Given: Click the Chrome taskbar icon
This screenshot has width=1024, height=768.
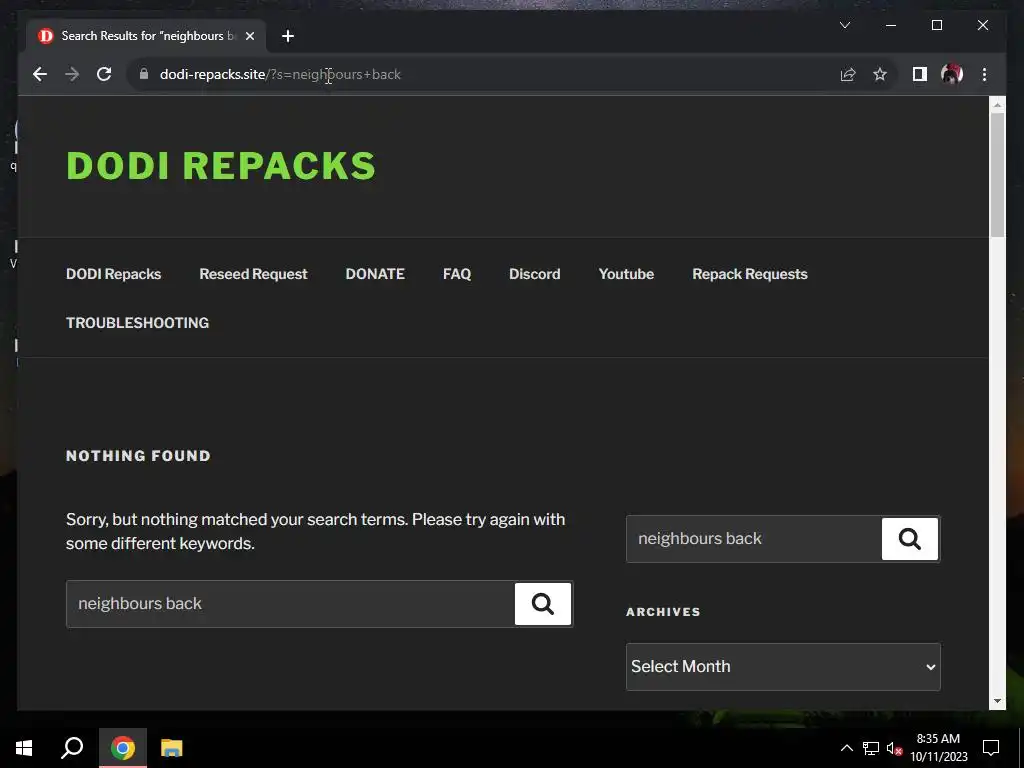Looking at the screenshot, I should point(123,748).
